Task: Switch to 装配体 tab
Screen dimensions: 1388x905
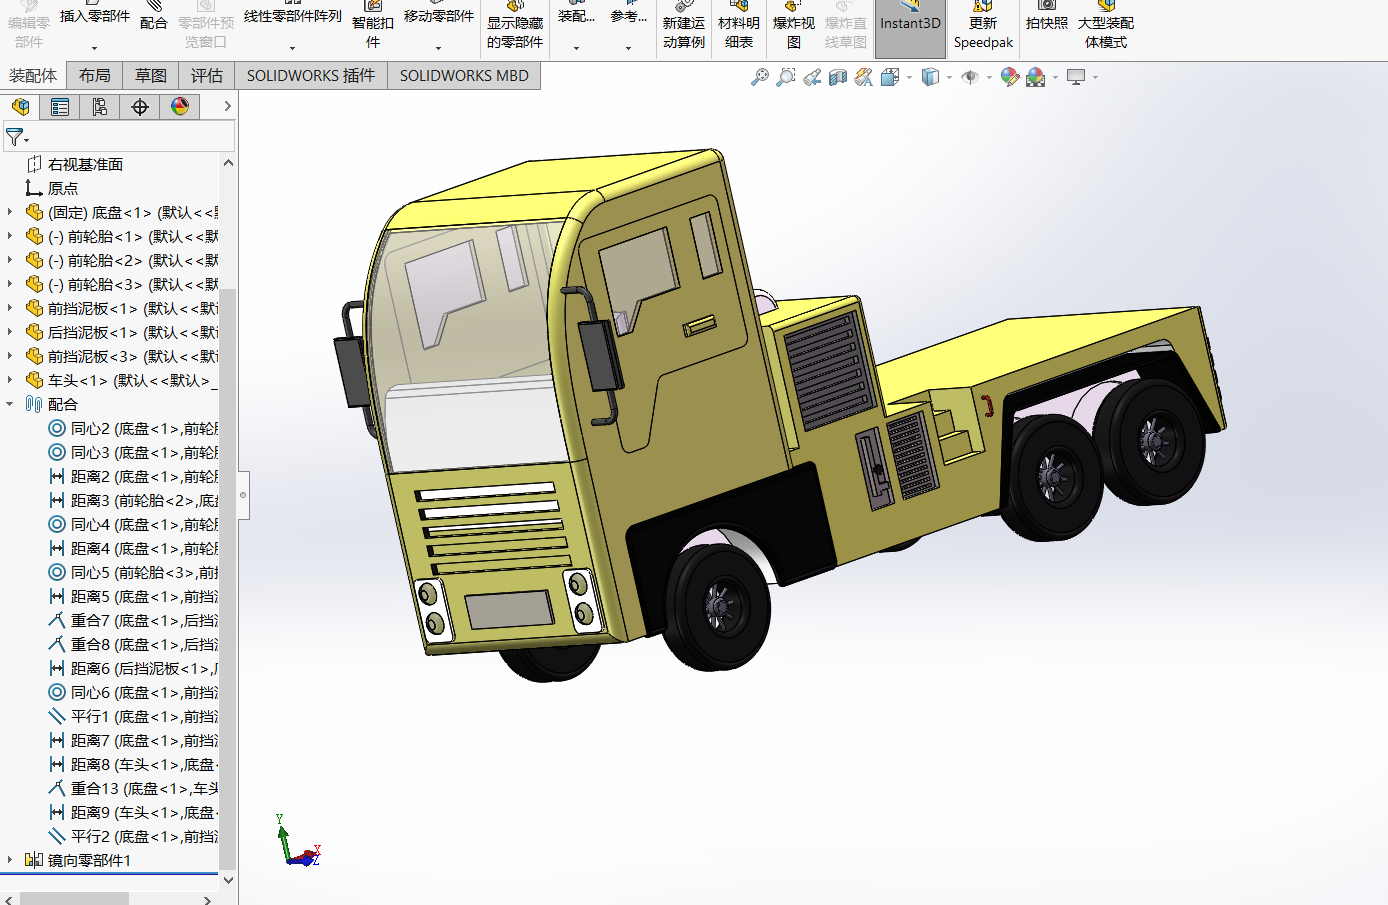Action: pos(33,76)
